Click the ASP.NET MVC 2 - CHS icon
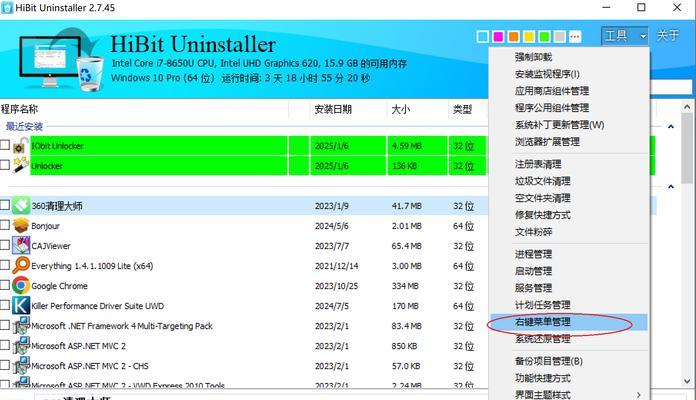696x400 pixels. pyautogui.click(x=21, y=365)
